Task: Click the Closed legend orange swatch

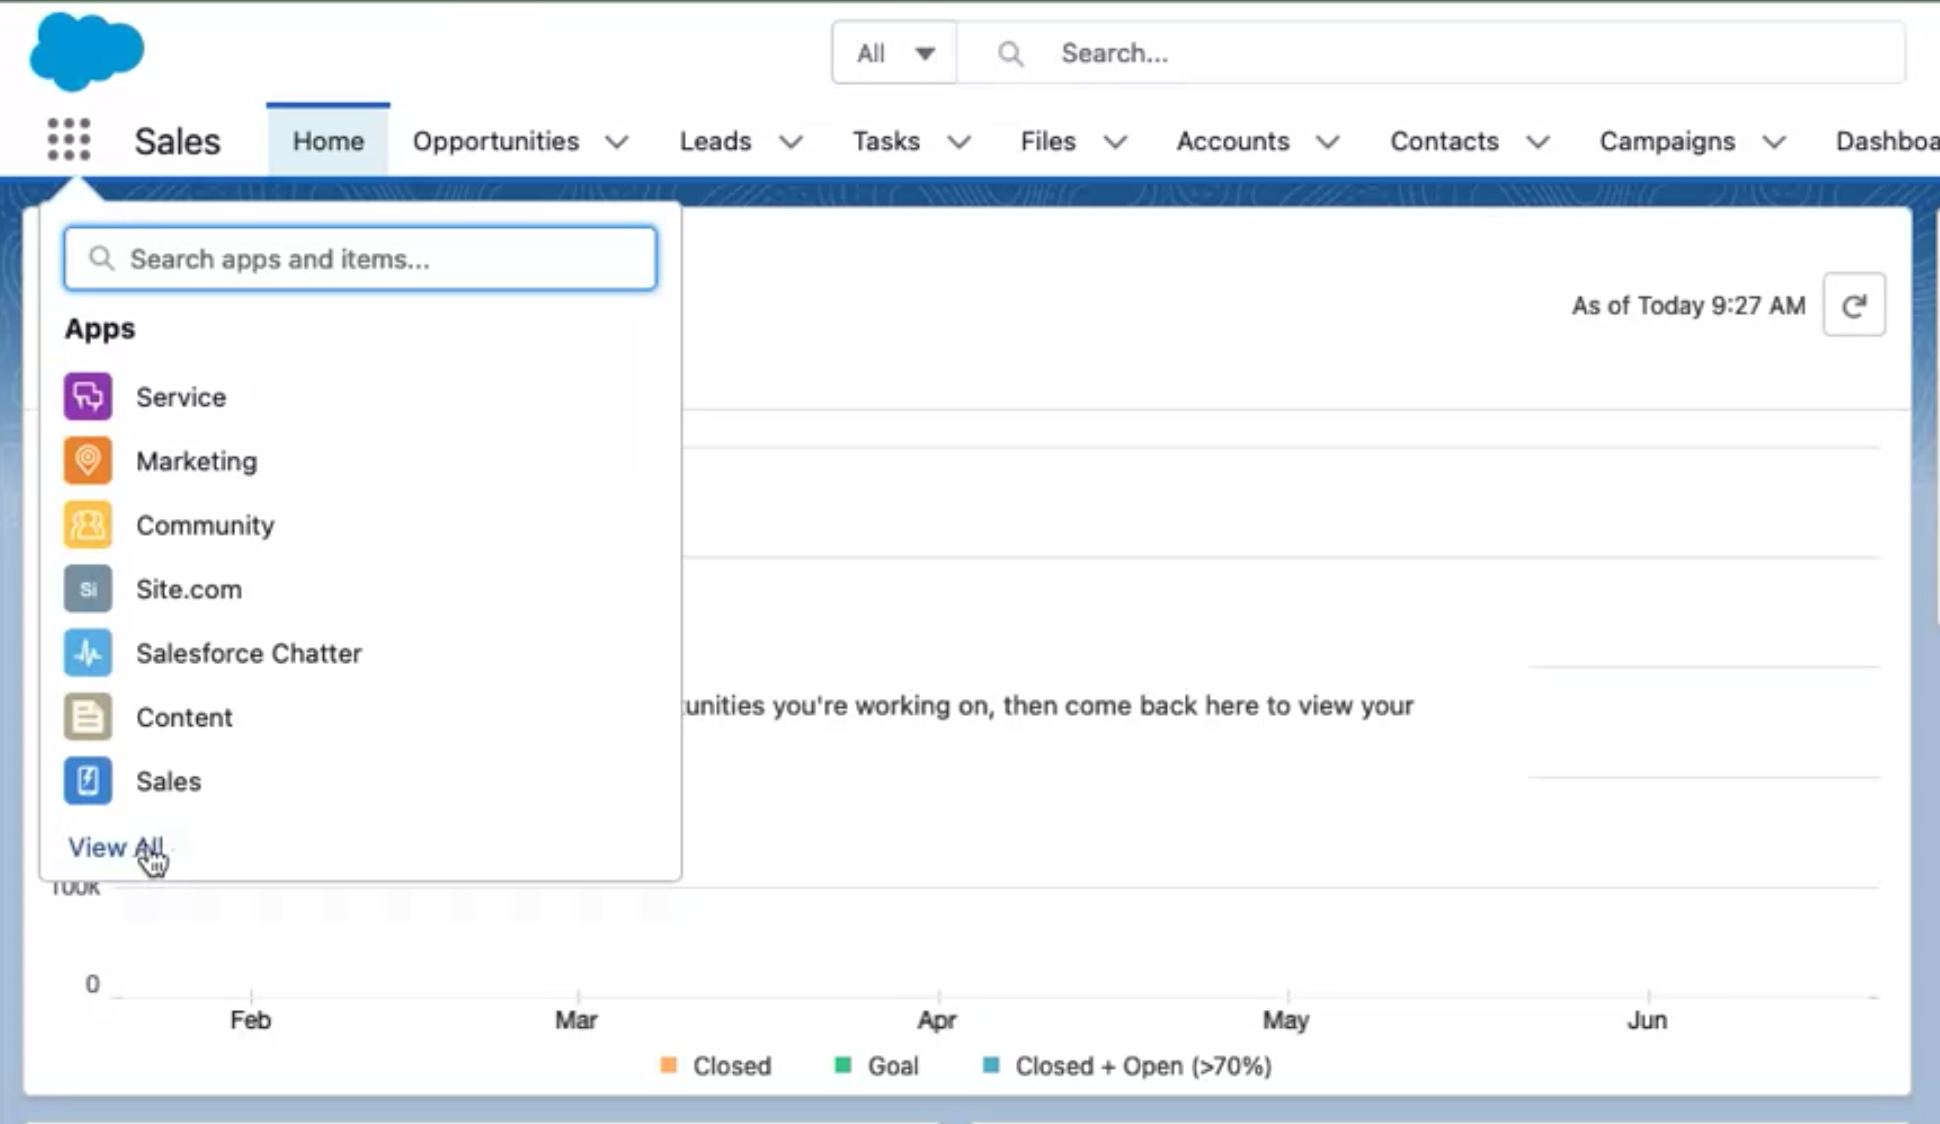Action: click(669, 1065)
